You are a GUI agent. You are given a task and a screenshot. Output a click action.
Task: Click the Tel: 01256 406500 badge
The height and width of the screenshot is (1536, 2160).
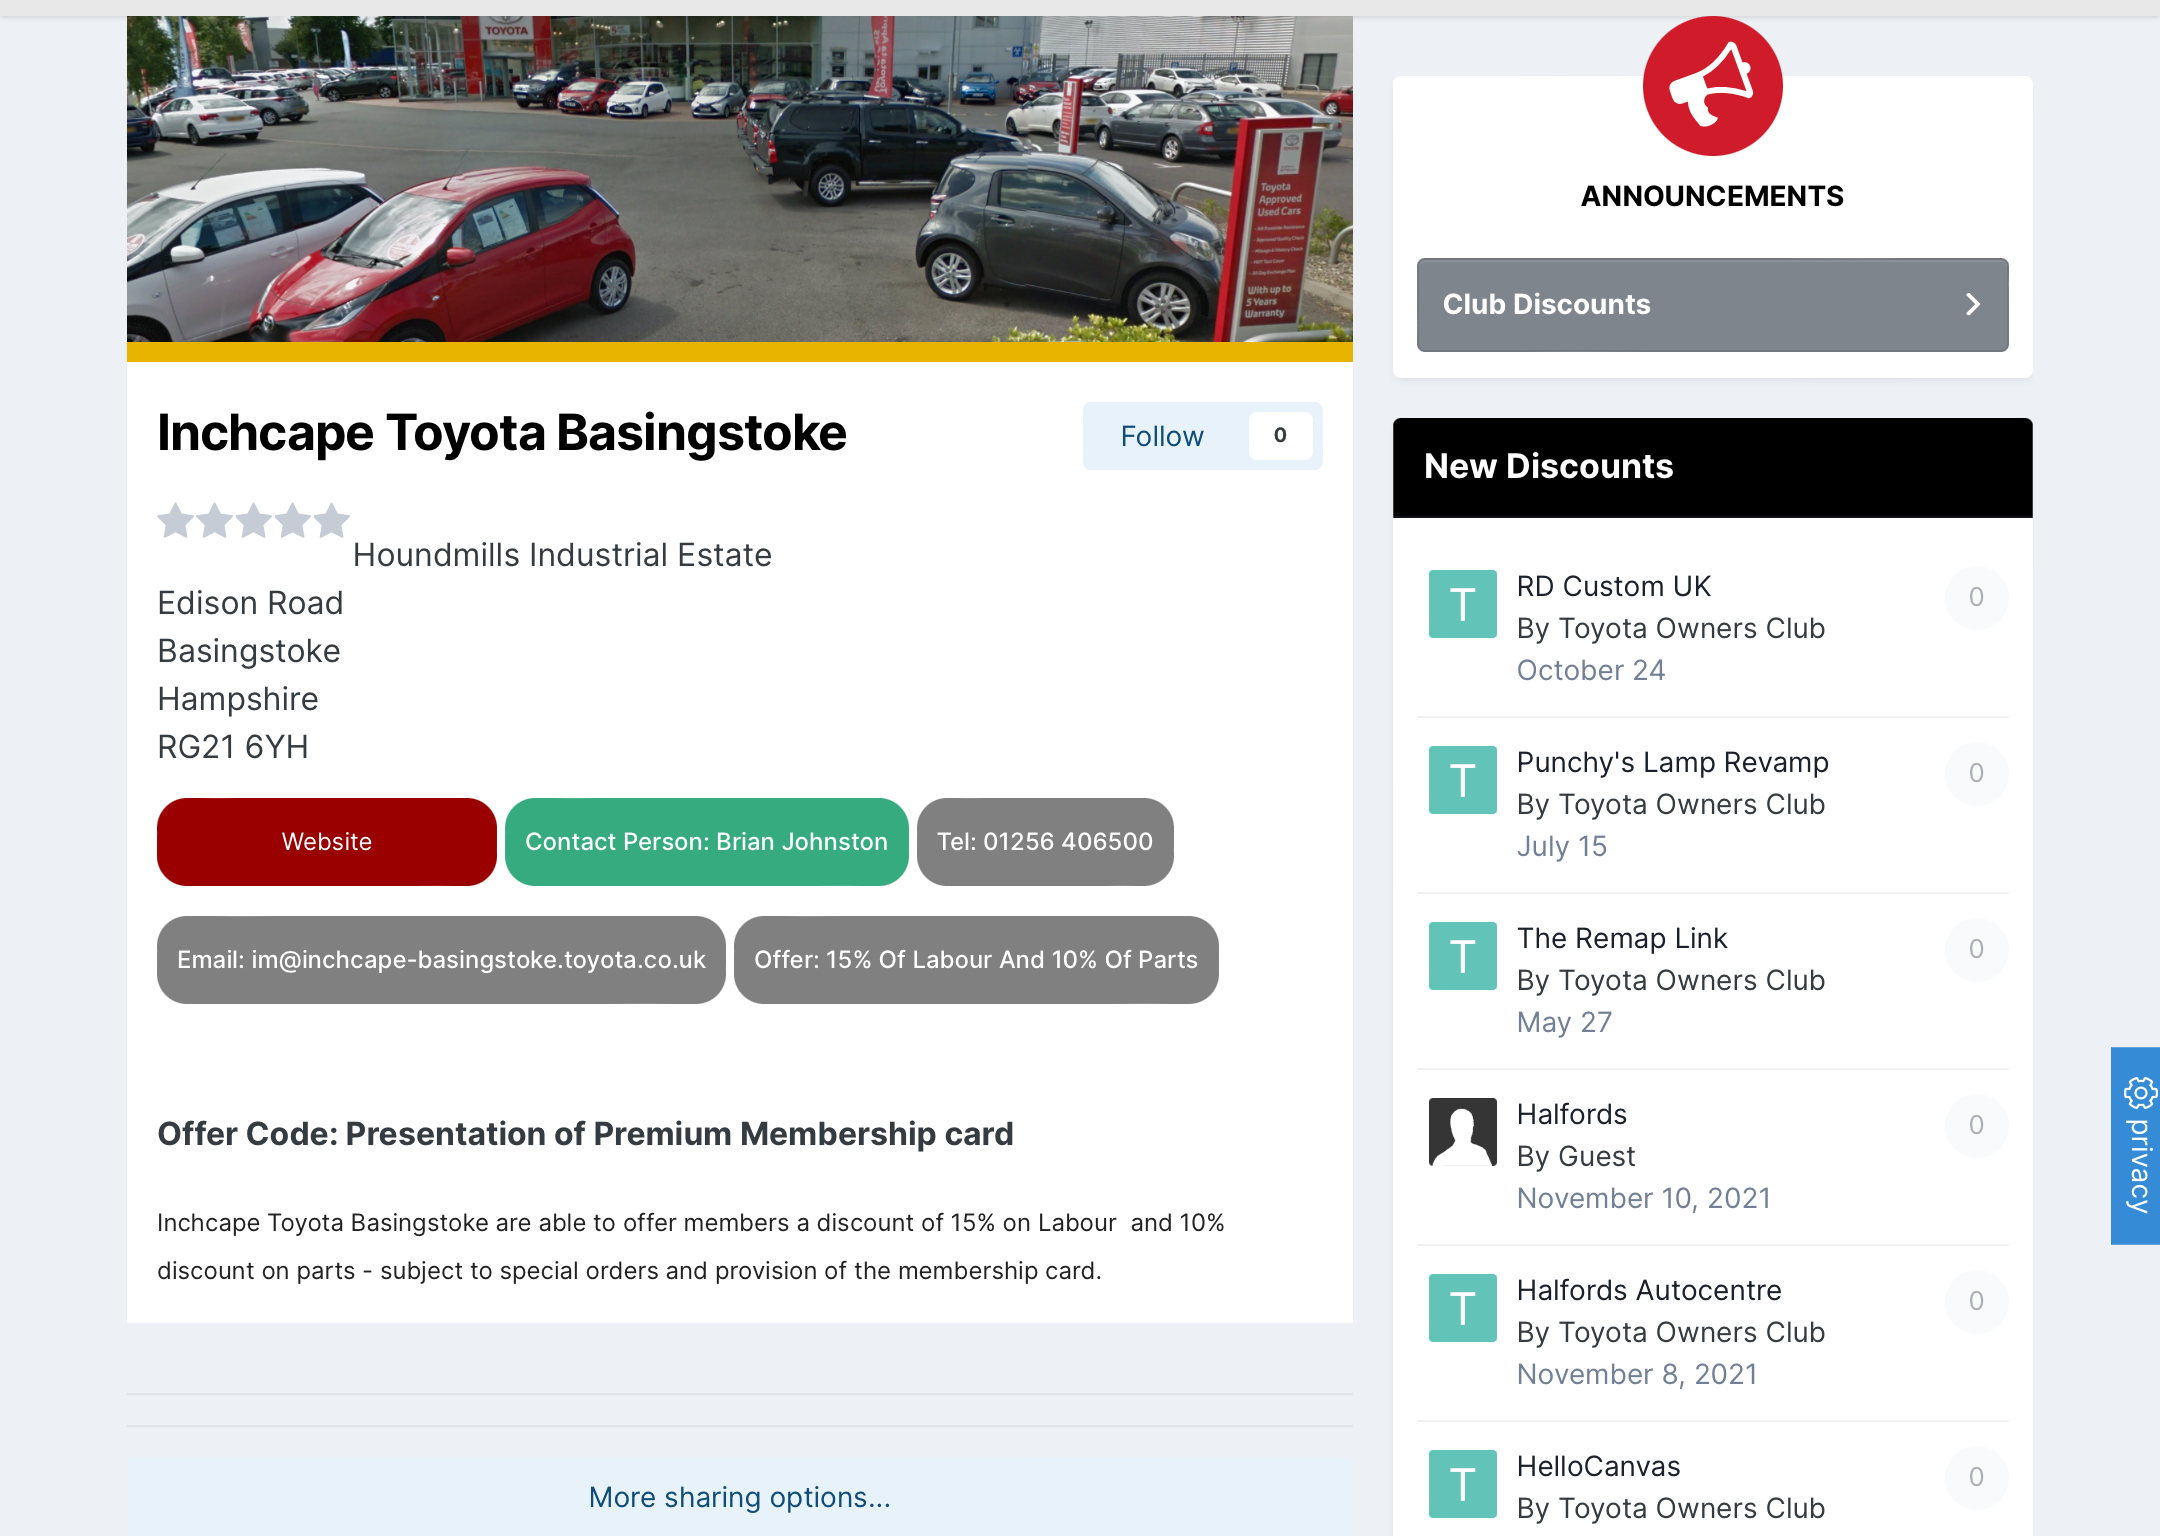1045,842
